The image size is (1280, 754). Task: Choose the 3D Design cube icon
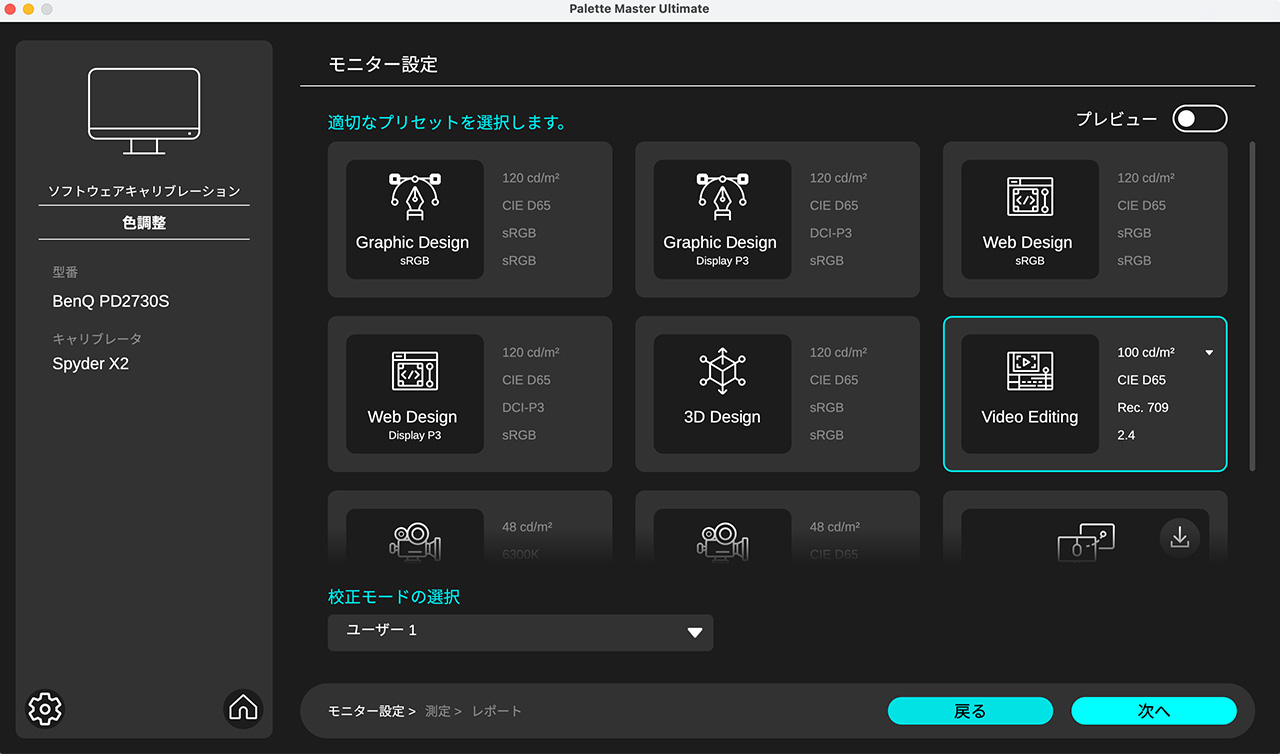coord(722,372)
